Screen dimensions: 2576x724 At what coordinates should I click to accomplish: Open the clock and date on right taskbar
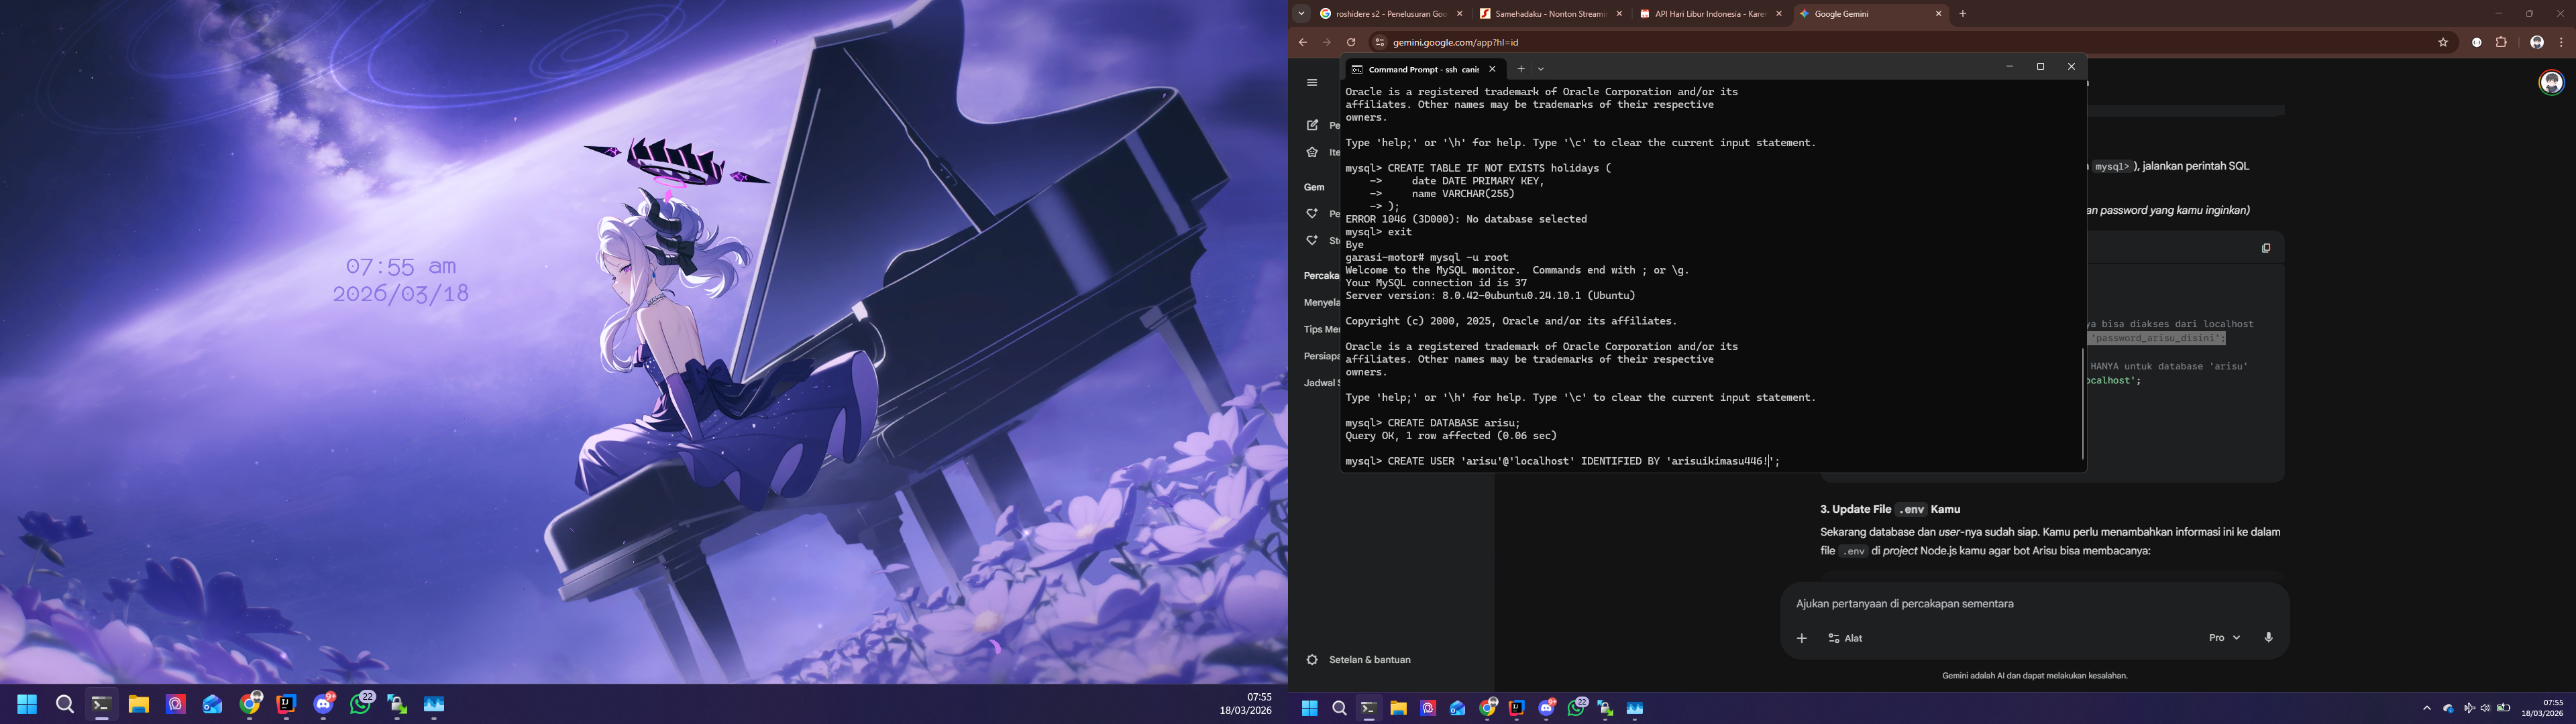point(2541,708)
